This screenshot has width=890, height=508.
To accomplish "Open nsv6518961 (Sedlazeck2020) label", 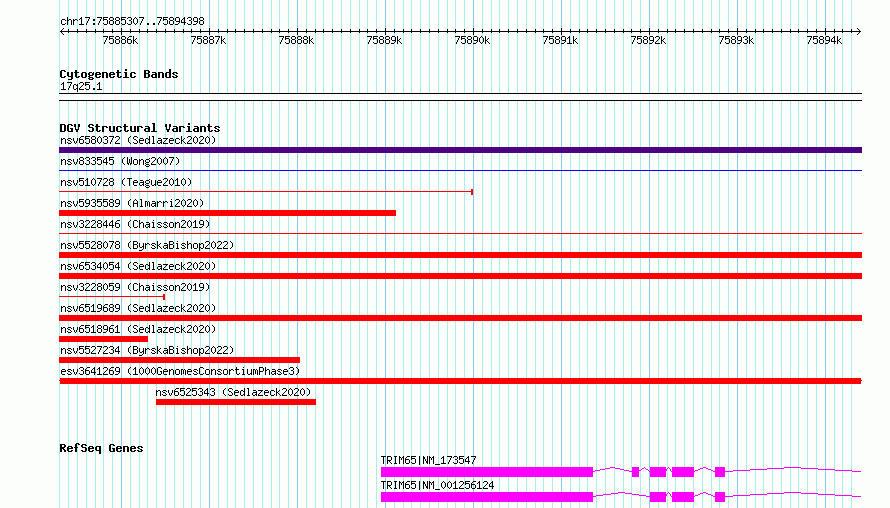I will tap(138, 329).
